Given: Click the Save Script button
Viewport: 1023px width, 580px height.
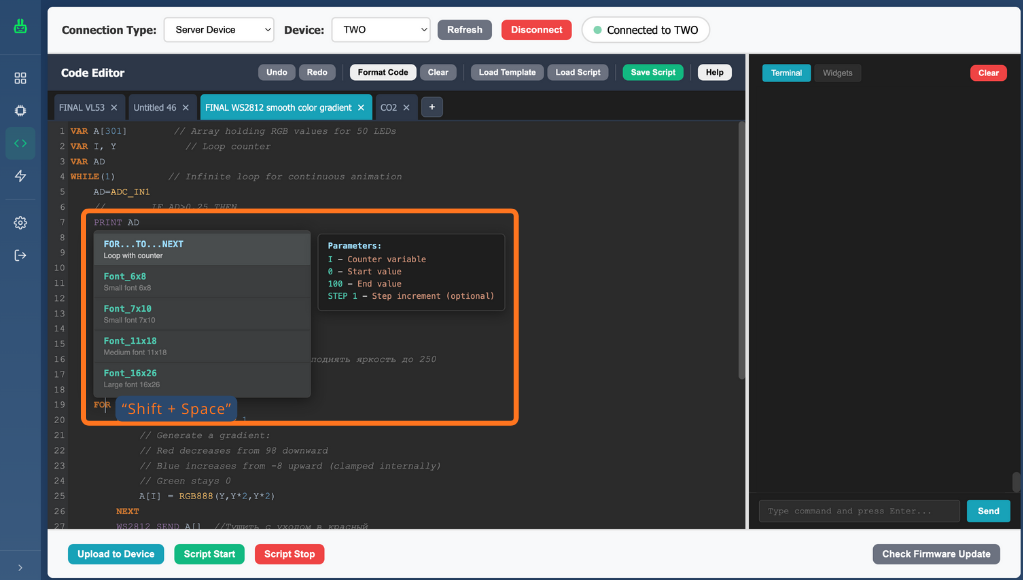Looking at the screenshot, I should (653, 72).
